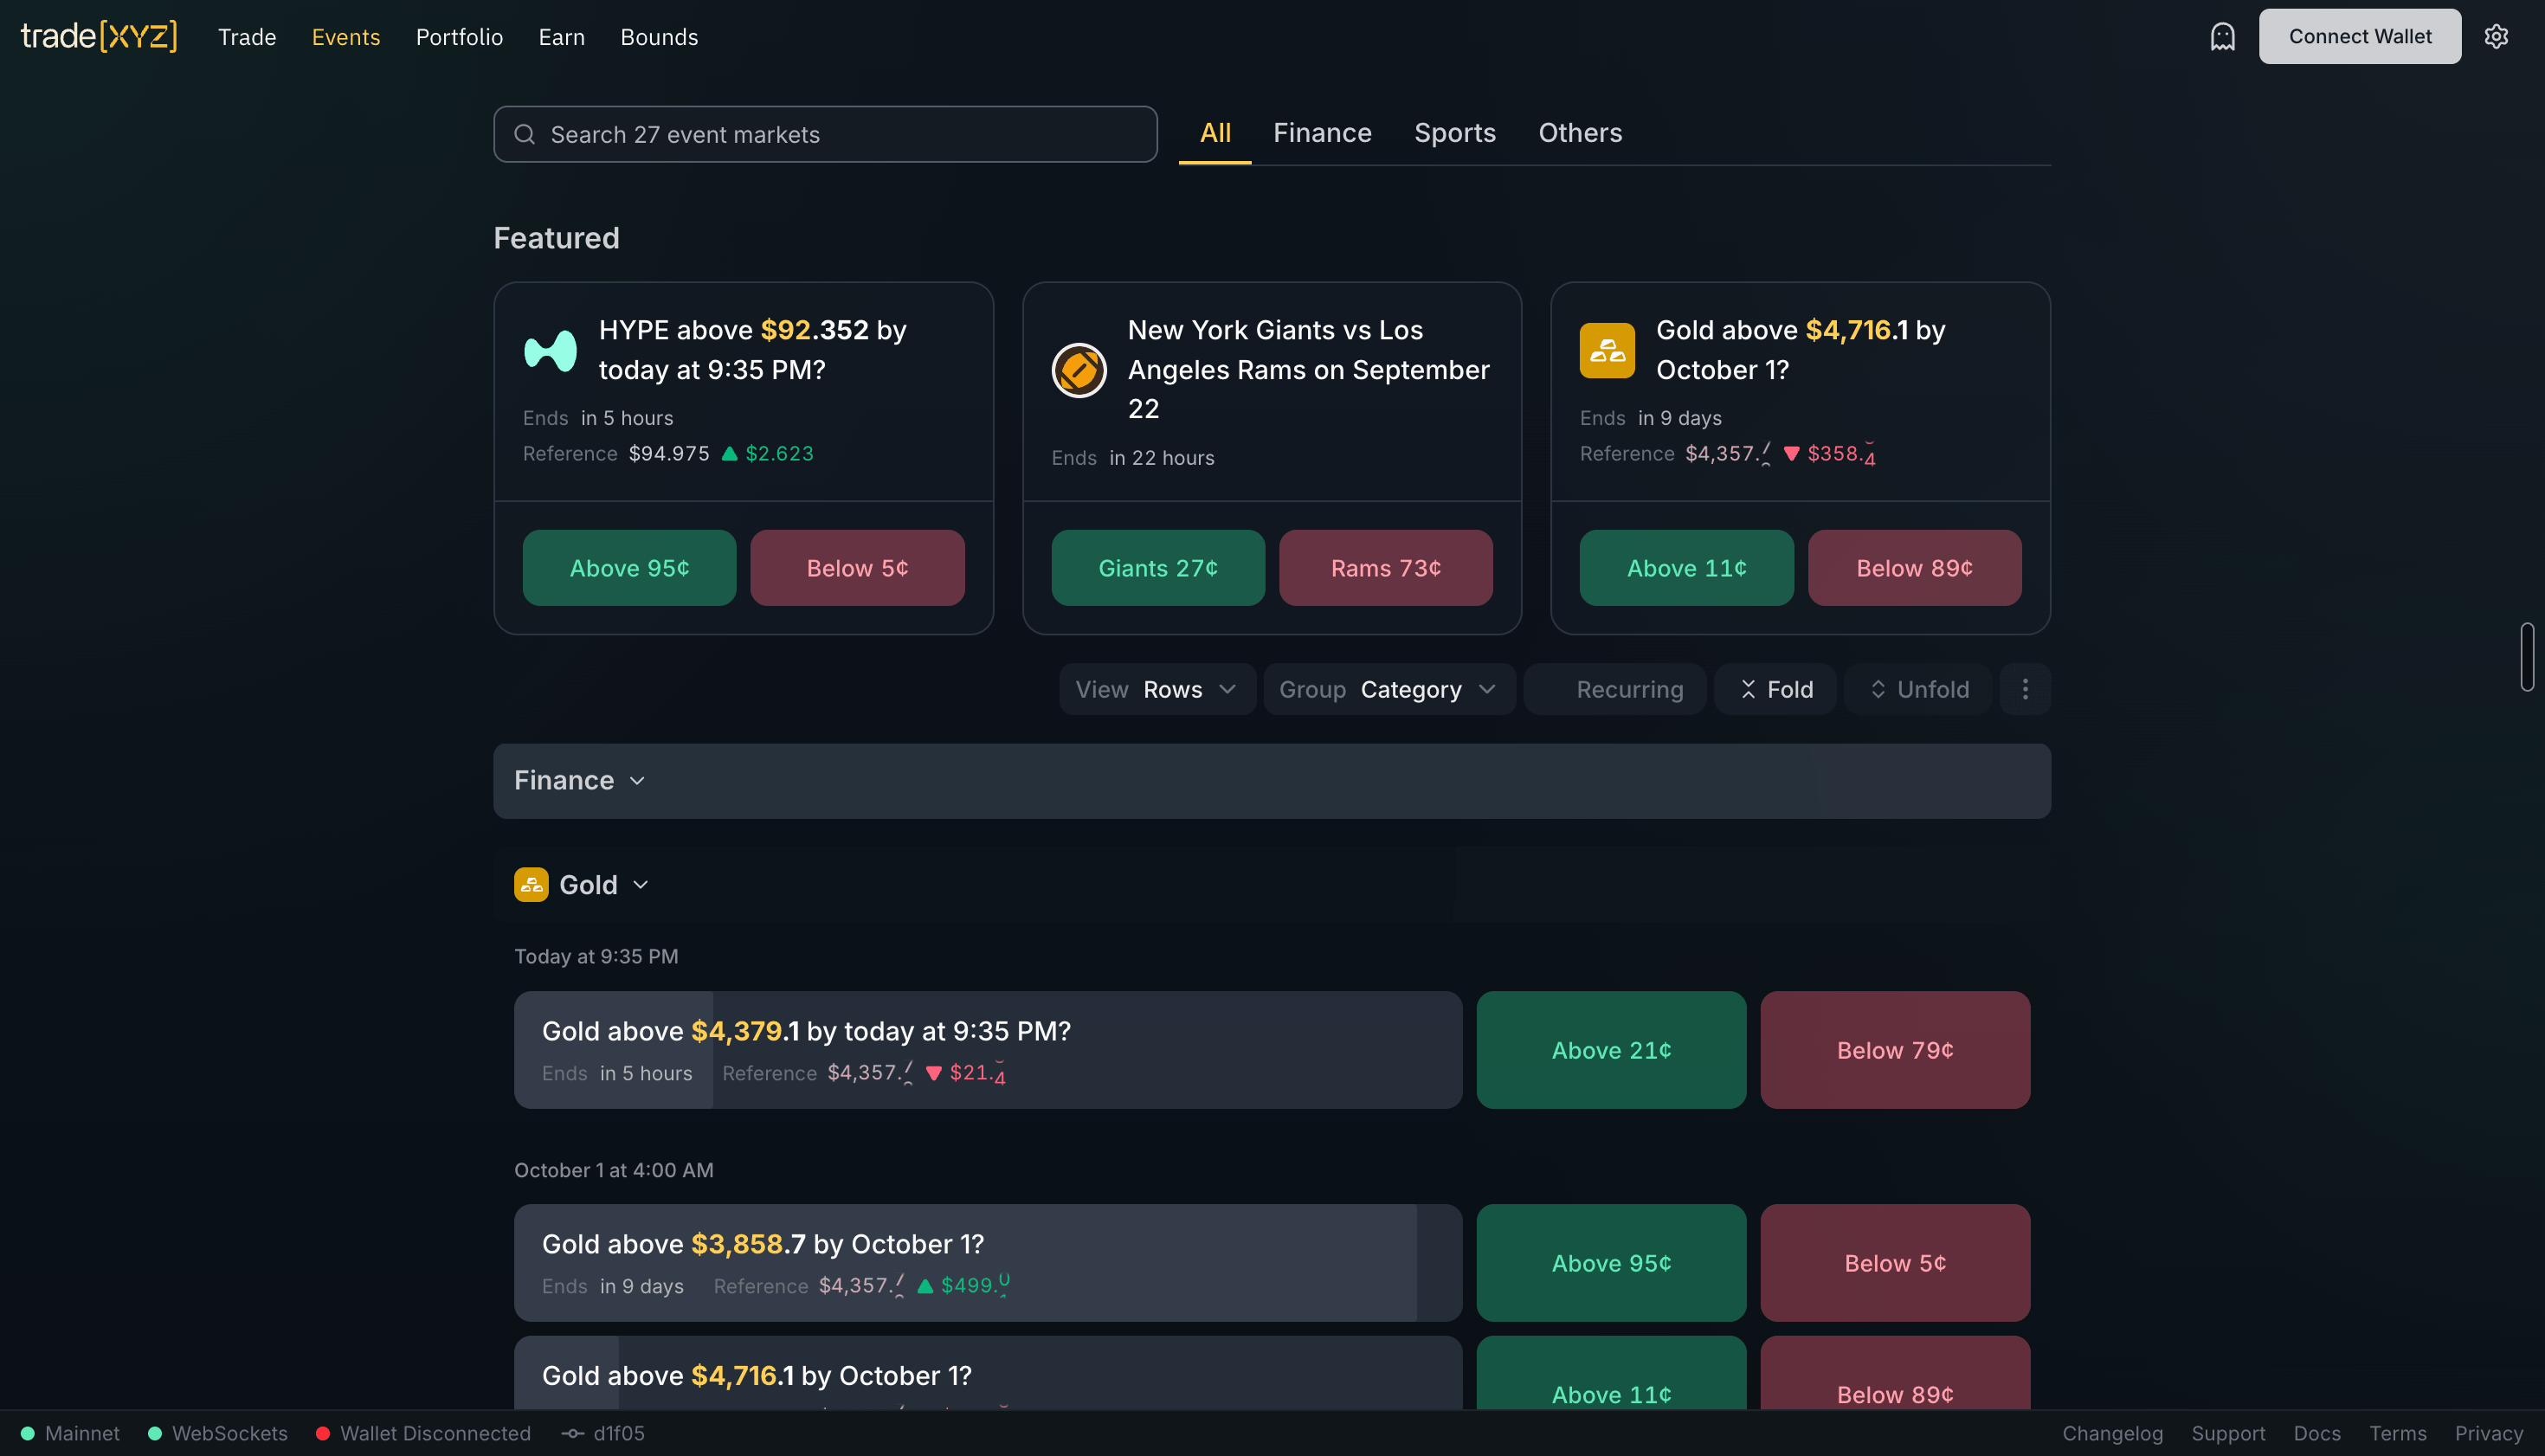Click the page vertical scrollbar thumb
The height and width of the screenshot is (1456, 2545).
[x=2527, y=656]
